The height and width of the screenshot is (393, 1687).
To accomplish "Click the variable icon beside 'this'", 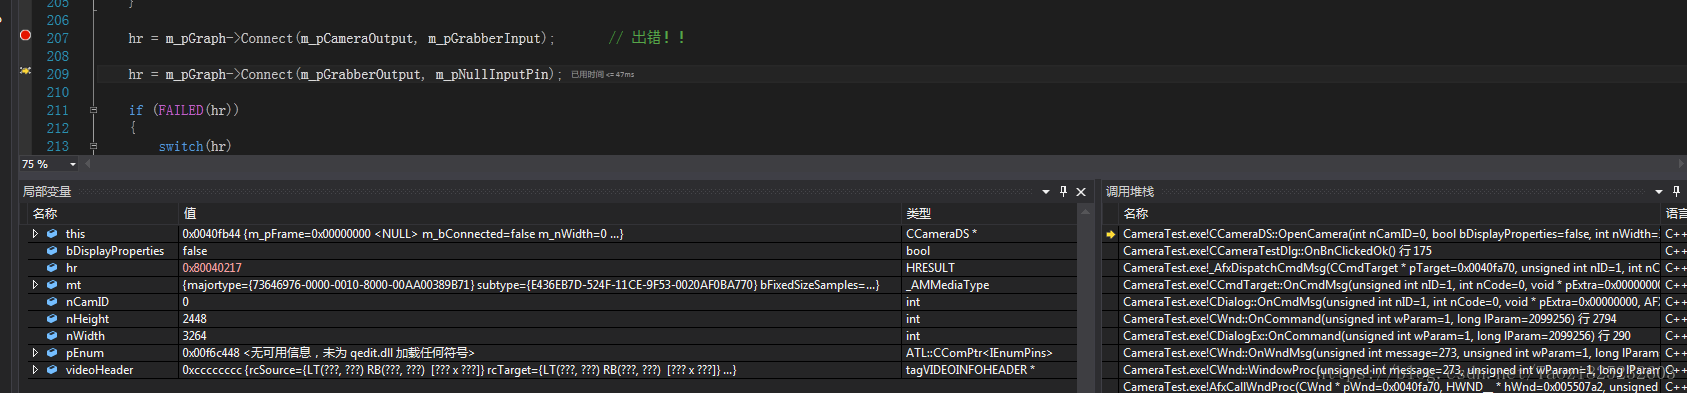I will coord(52,234).
